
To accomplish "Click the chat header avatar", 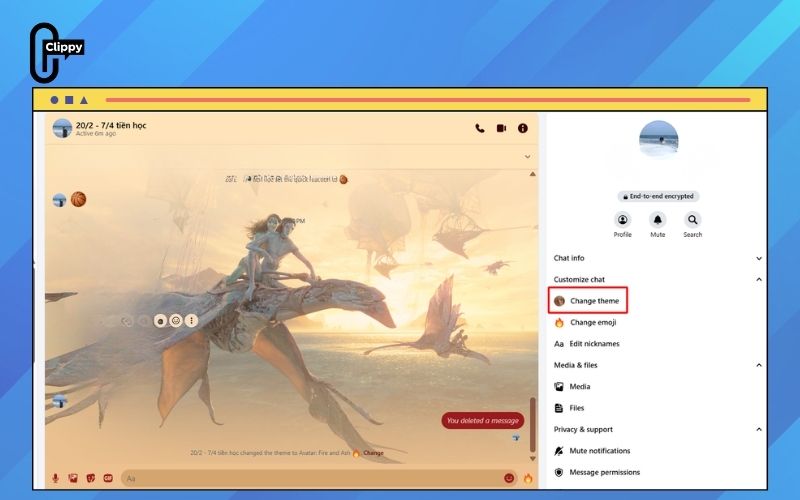I will (x=62, y=128).
